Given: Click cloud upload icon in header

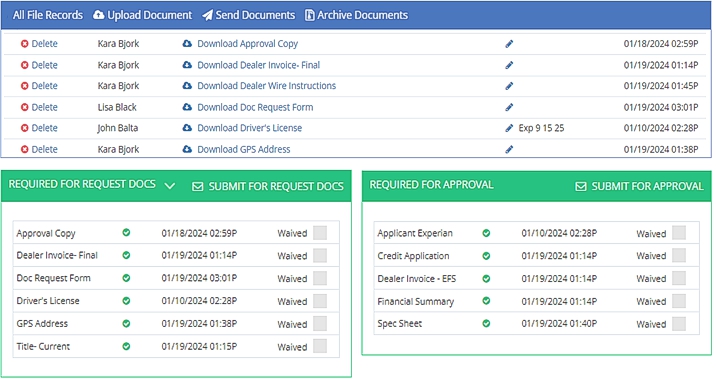Looking at the screenshot, I should (99, 15).
